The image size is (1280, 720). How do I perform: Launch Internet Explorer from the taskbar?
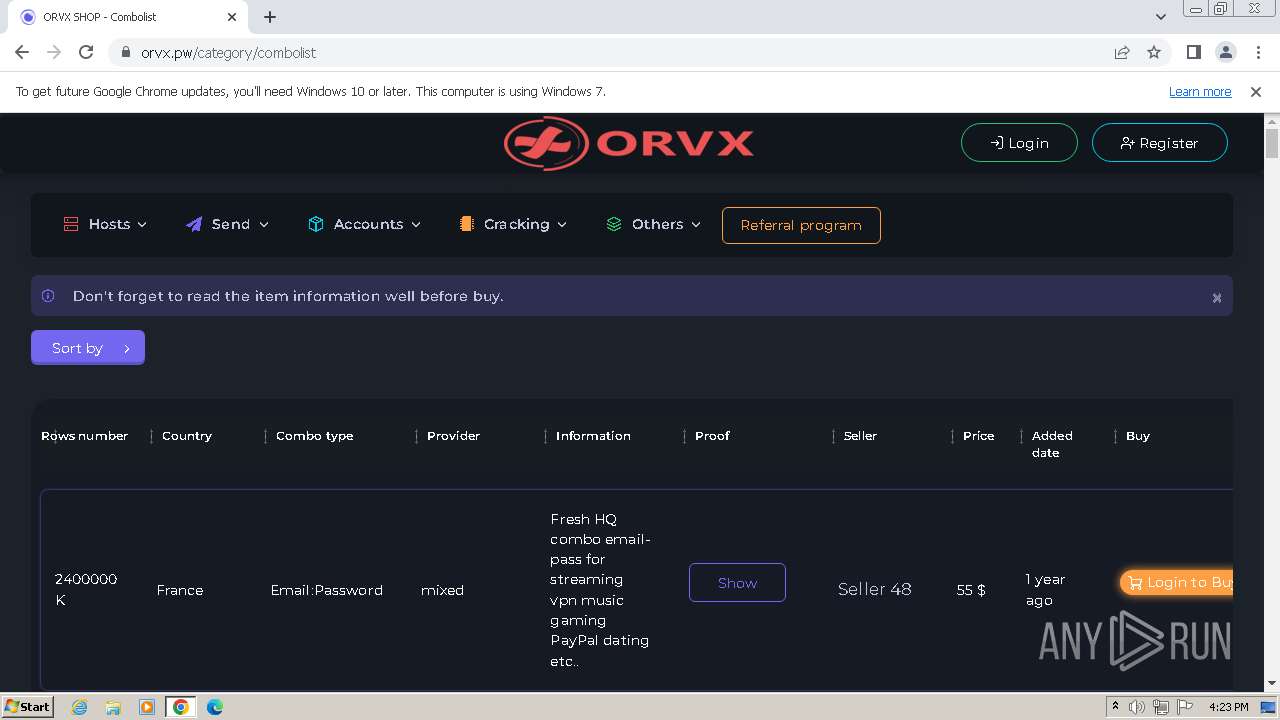click(79, 707)
